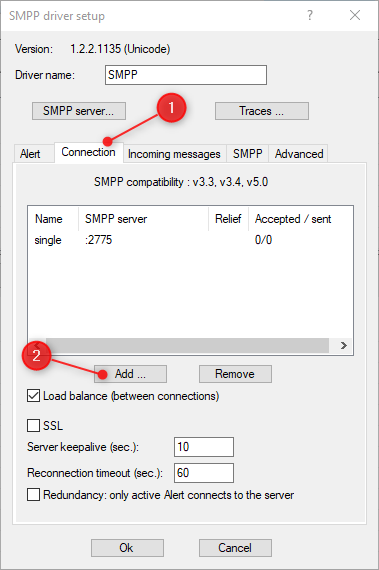379x570 pixels.
Task: Click the Relief column header
Action: (x=228, y=219)
